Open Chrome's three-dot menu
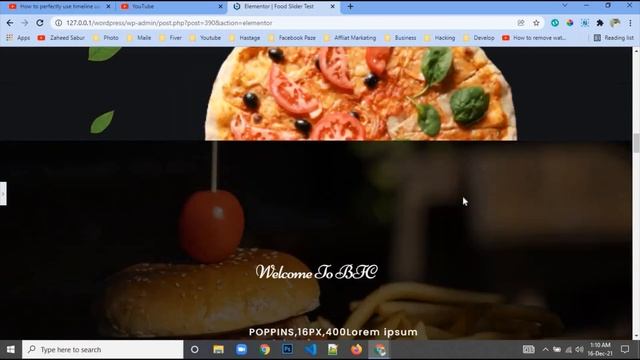 (x=630, y=23)
